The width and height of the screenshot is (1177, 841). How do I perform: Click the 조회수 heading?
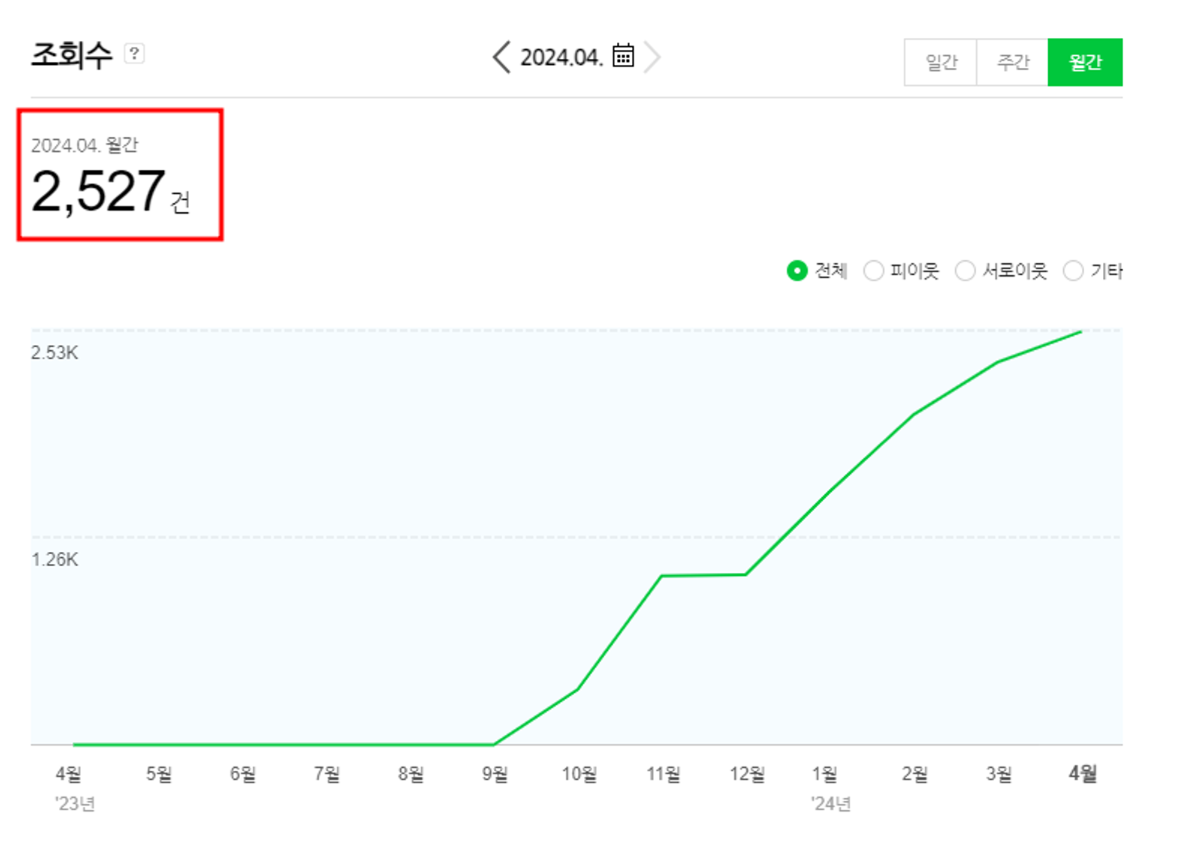(x=71, y=55)
